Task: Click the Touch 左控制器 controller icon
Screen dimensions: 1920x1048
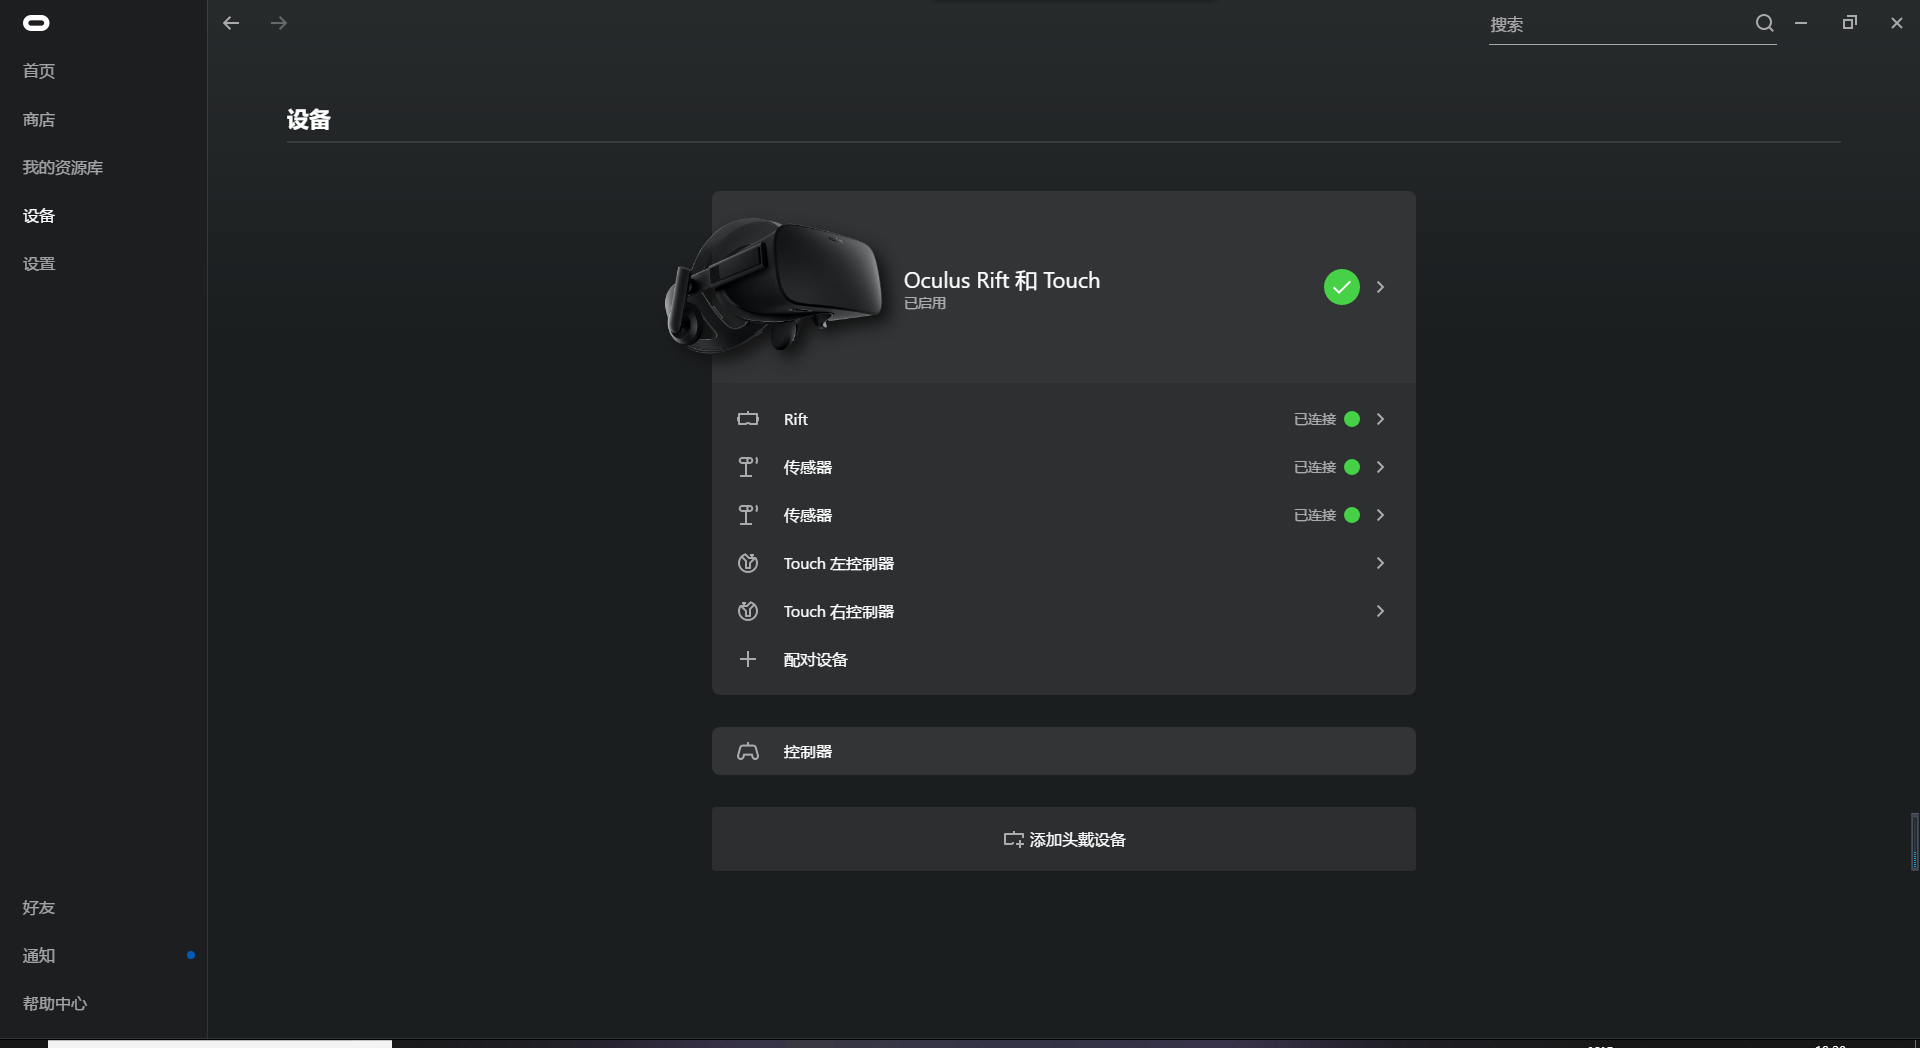Action: pyautogui.click(x=748, y=563)
